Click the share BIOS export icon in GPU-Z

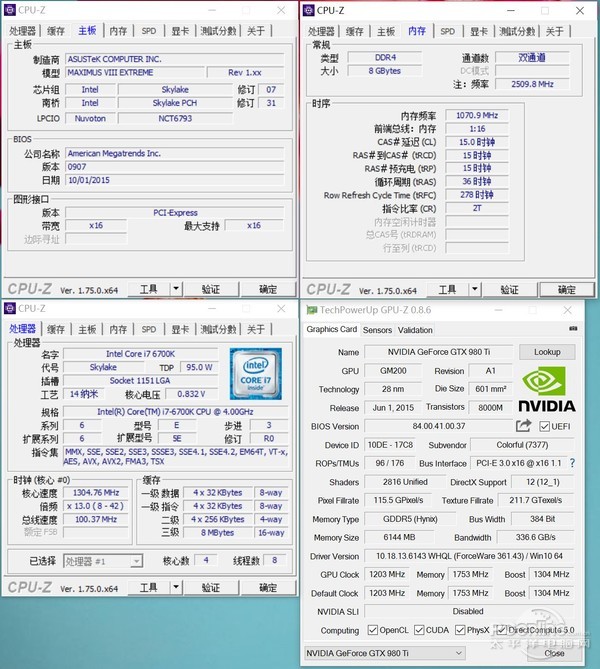tap(523, 425)
